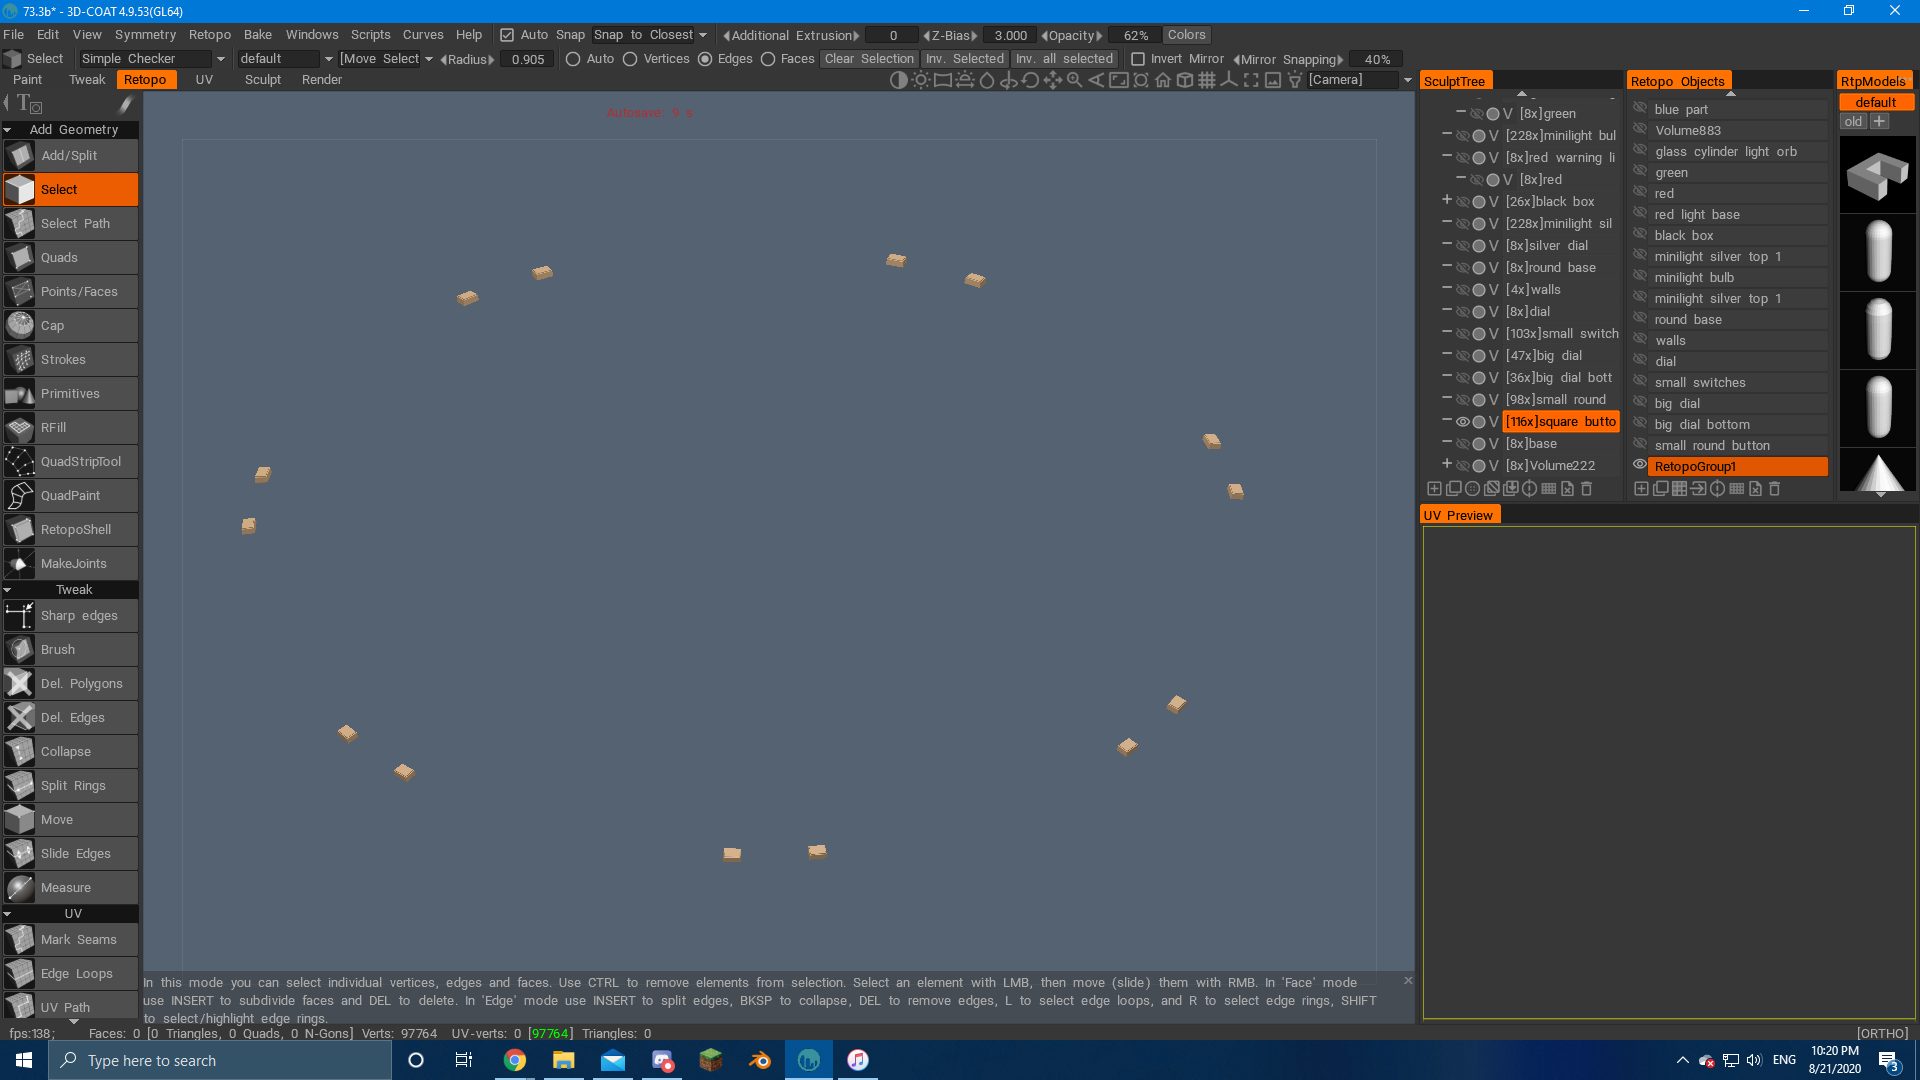Viewport: 1920px width, 1080px height.
Task: Enable the Invert Mirror checkbox
Action: click(1138, 59)
